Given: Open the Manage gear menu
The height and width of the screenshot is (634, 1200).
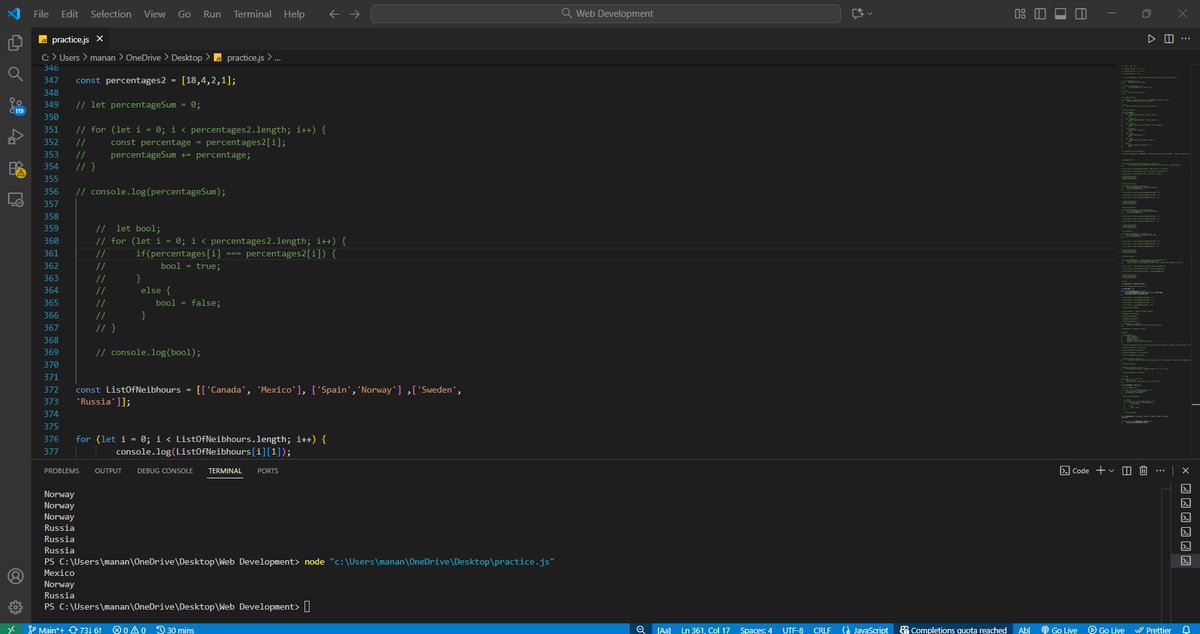Looking at the screenshot, I should click(15, 607).
